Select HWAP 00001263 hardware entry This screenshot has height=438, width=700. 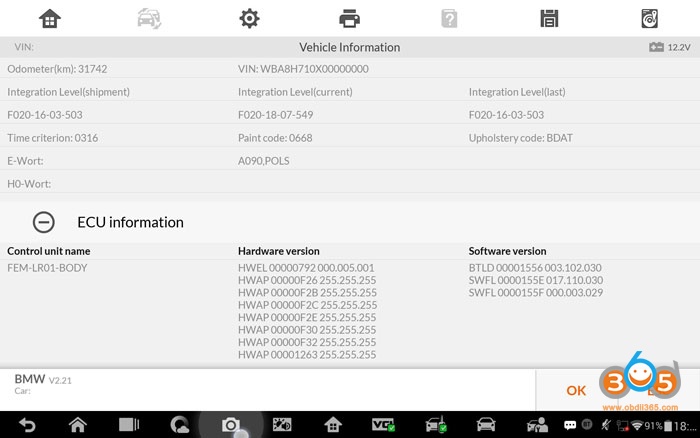pyautogui.click(x=307, y=355)
